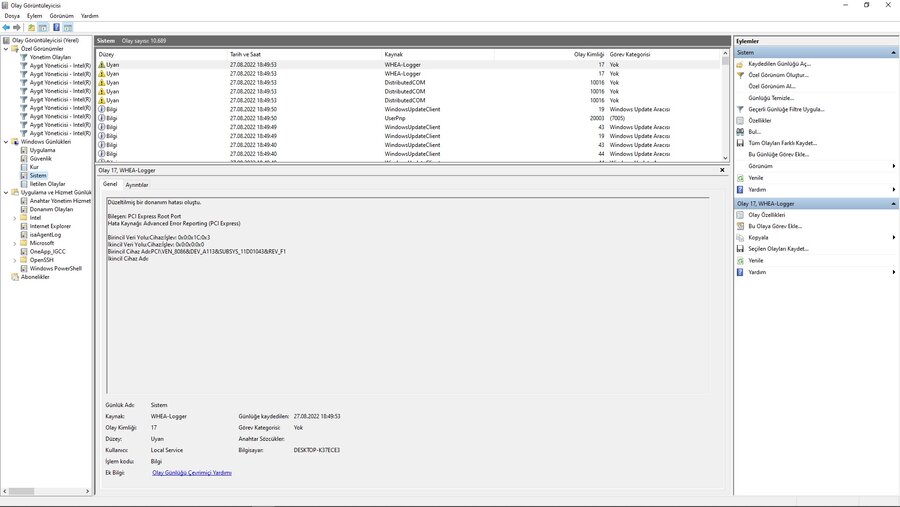Click the Donanım Olayları log icon
This screenshot has height=507, width=900.
pyautogui.click(x=24, y=210)
